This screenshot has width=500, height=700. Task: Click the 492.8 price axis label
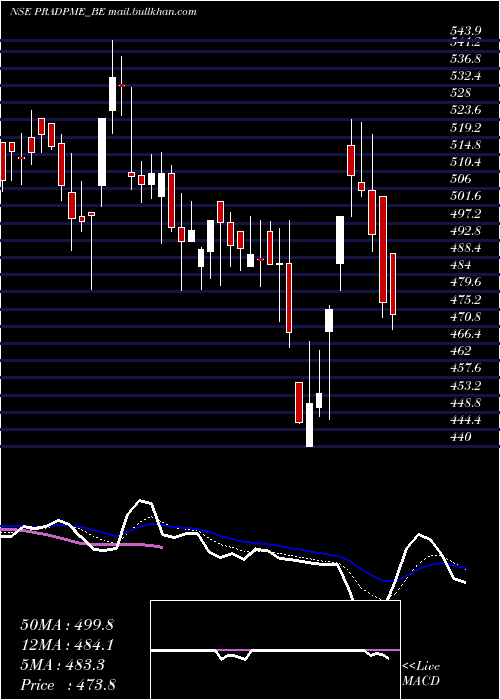coord(466,231)
